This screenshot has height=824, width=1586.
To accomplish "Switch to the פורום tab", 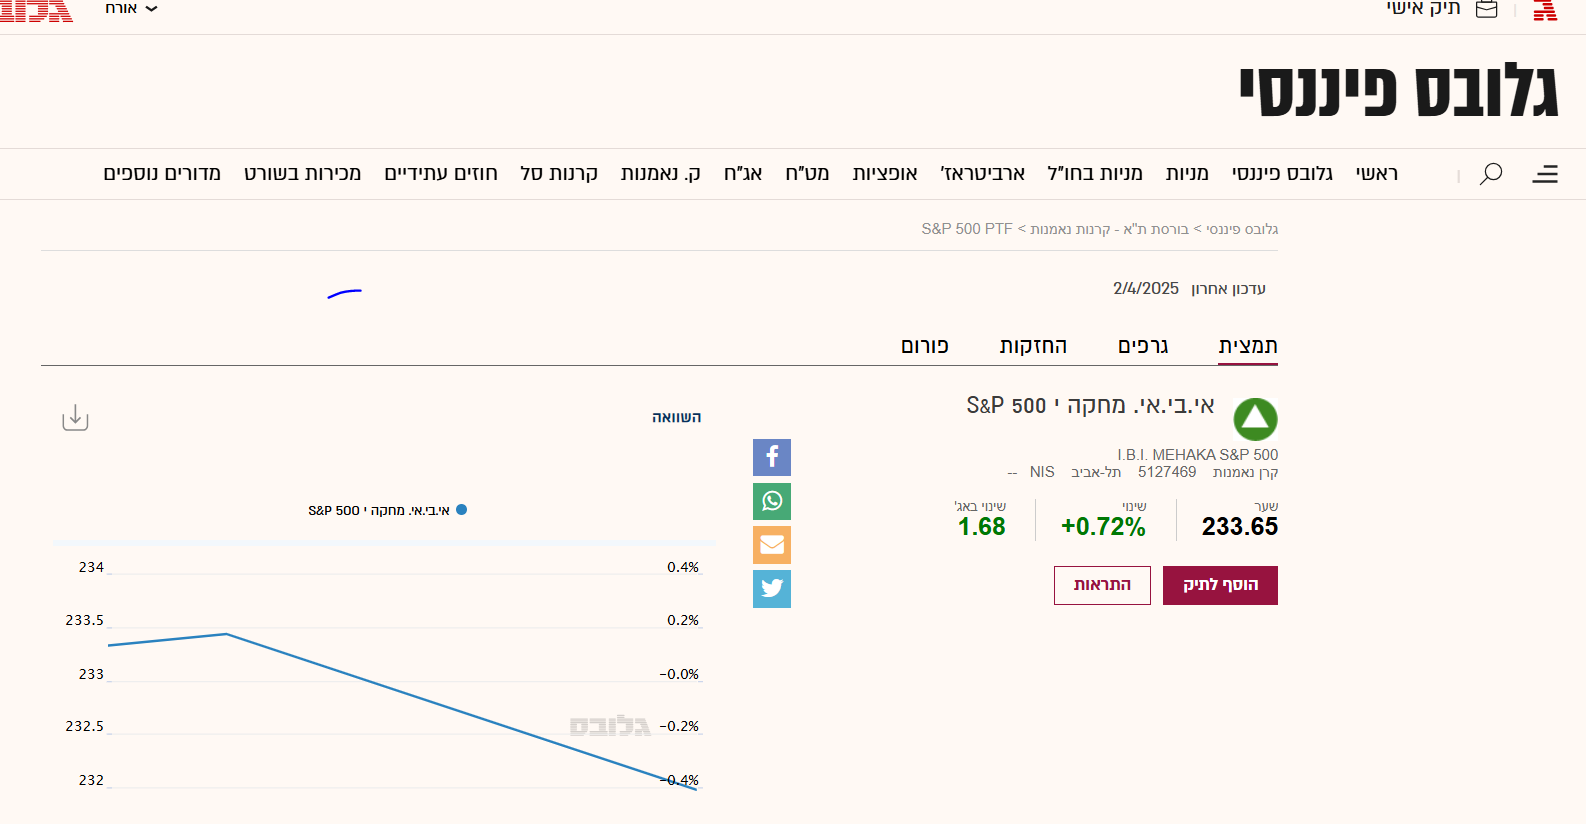I will coord(925,346).
